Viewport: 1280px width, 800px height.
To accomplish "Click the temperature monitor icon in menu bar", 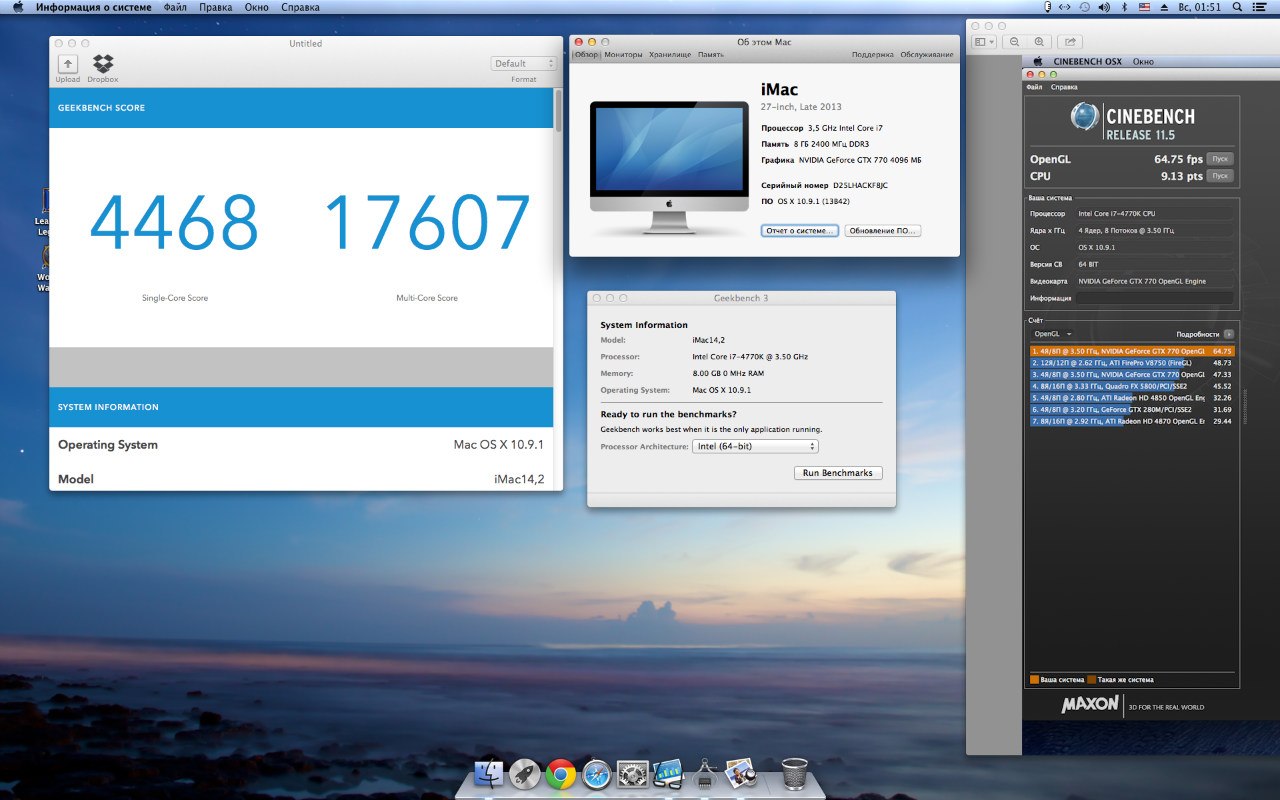I will 1048,7.
